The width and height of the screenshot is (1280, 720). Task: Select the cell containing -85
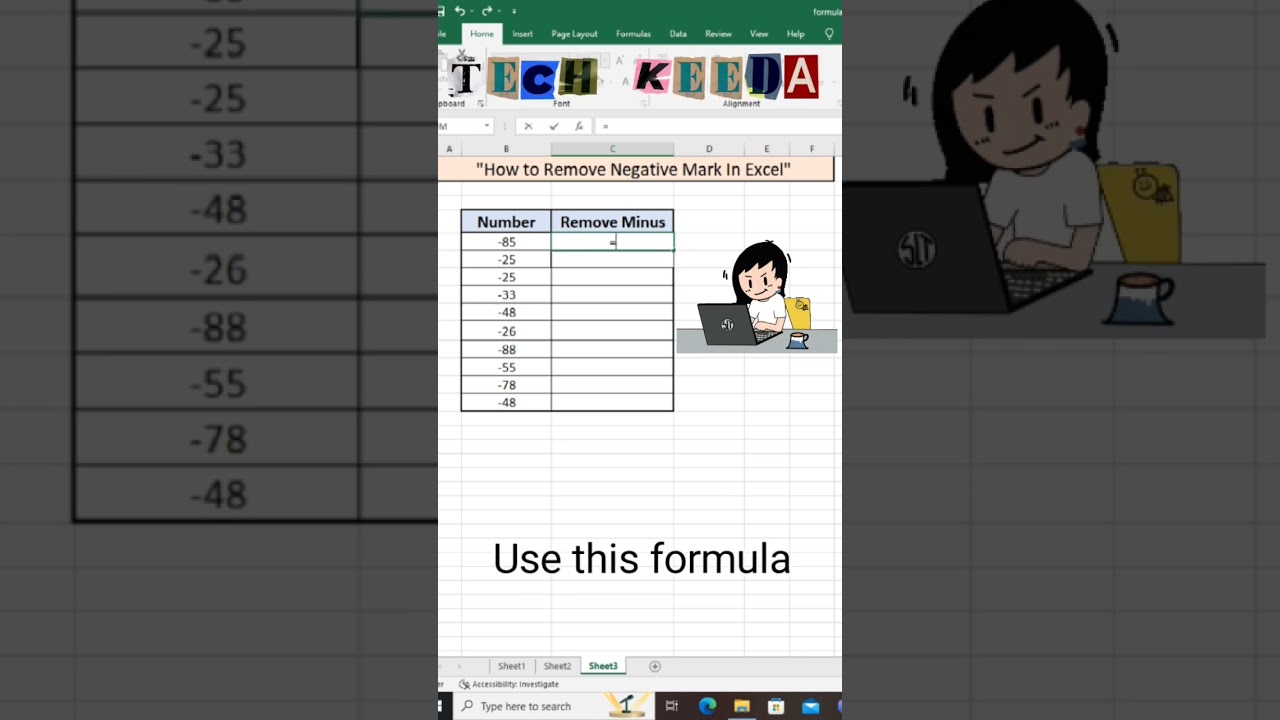click(x=506, y=242)
